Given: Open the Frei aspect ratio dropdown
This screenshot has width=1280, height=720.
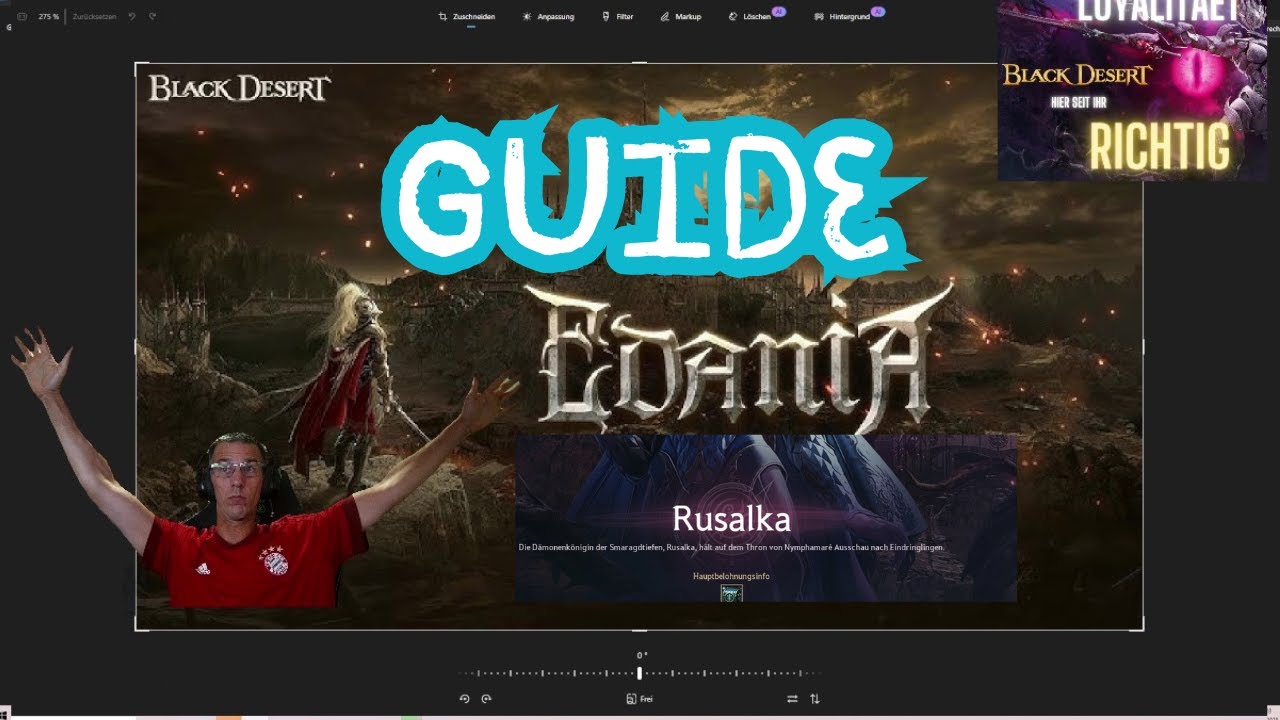Looking at the screenshot, I should click(x=640, y=699).
